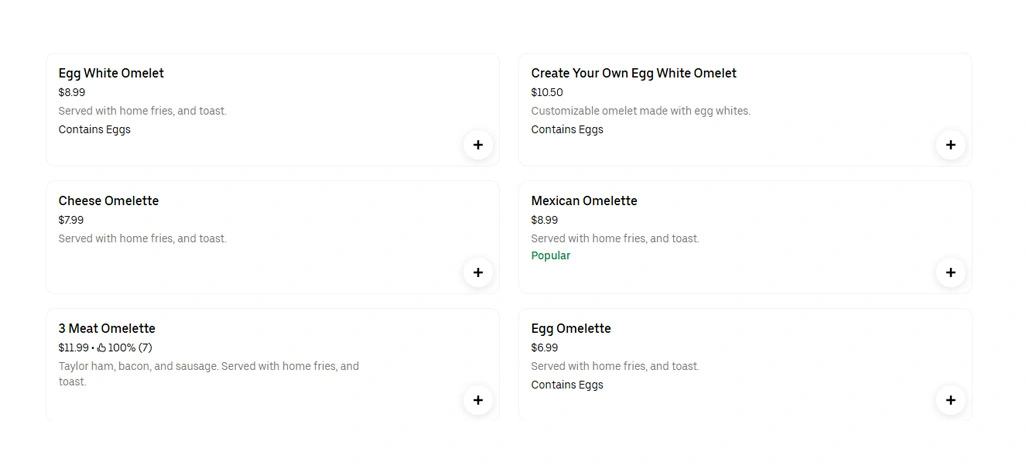This screenshot has height=466, width=1026.
Task: Add Mexican Omelette using plus icon
Action: pos(950,272)
